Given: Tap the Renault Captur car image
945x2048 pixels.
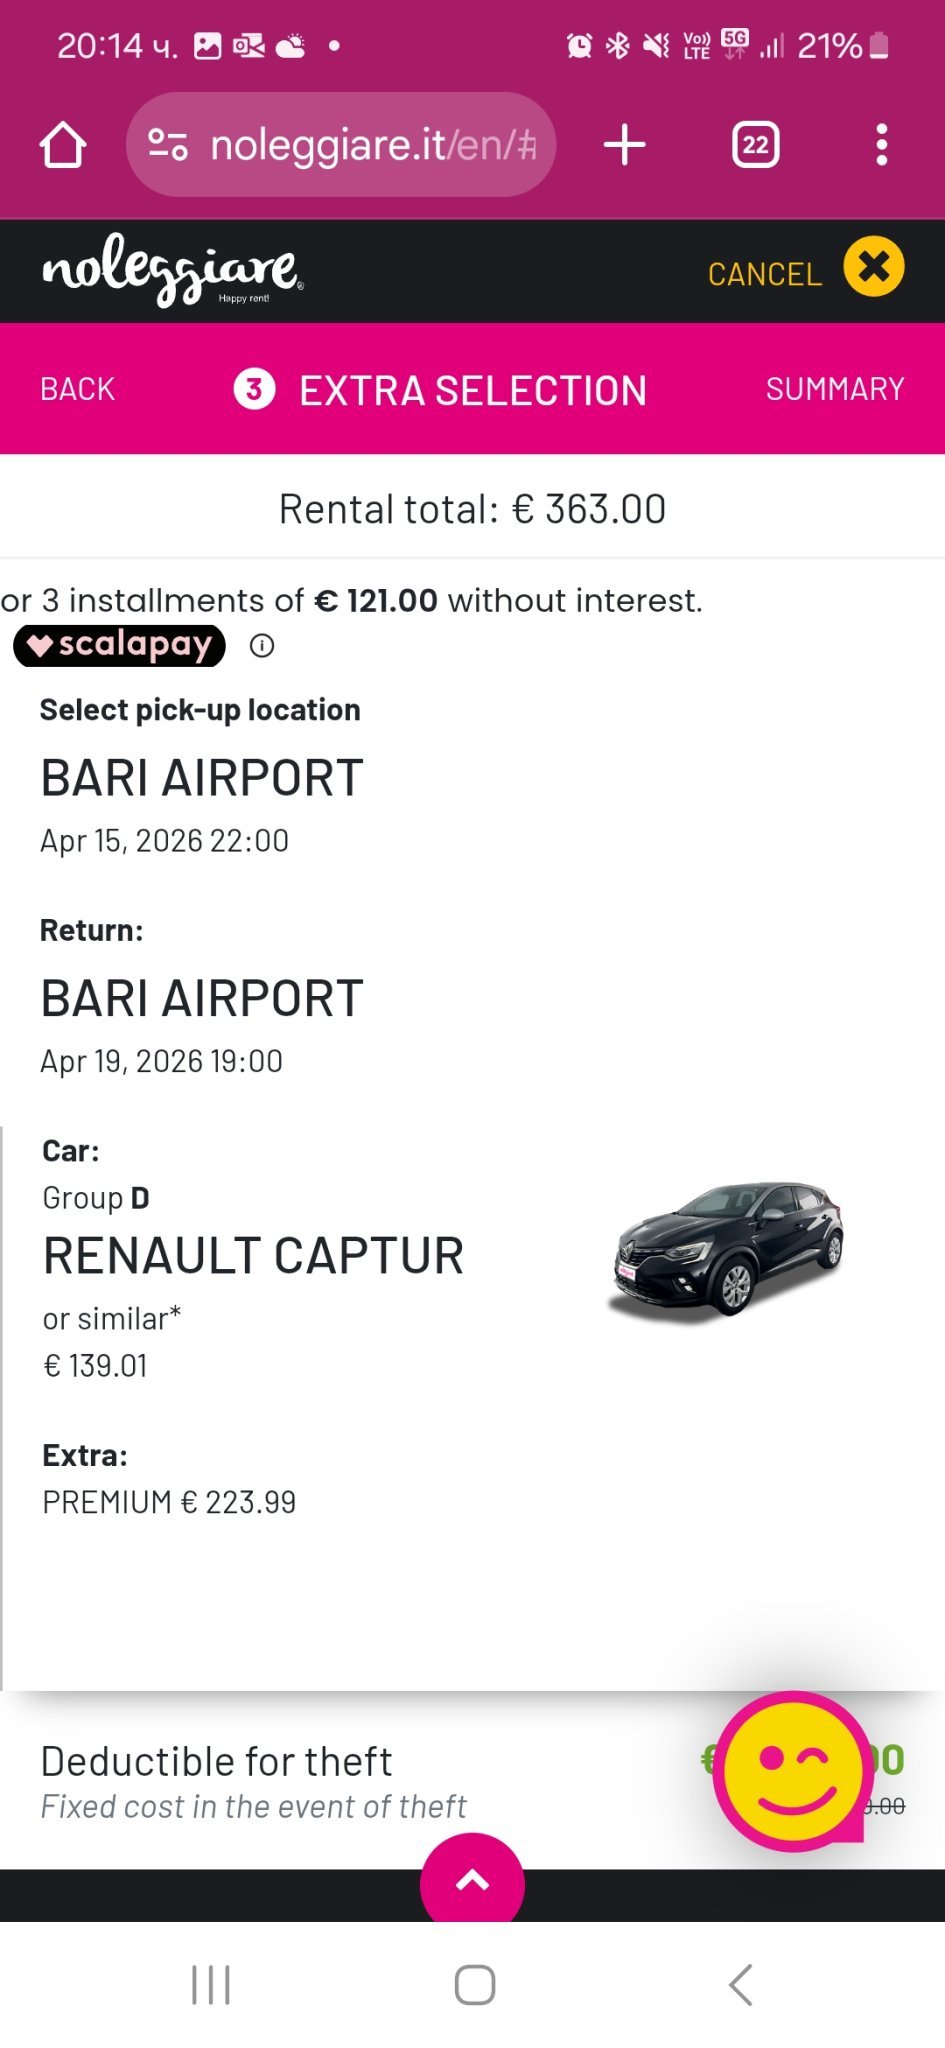Looking at the screenshot, I should pos(727,1250).
